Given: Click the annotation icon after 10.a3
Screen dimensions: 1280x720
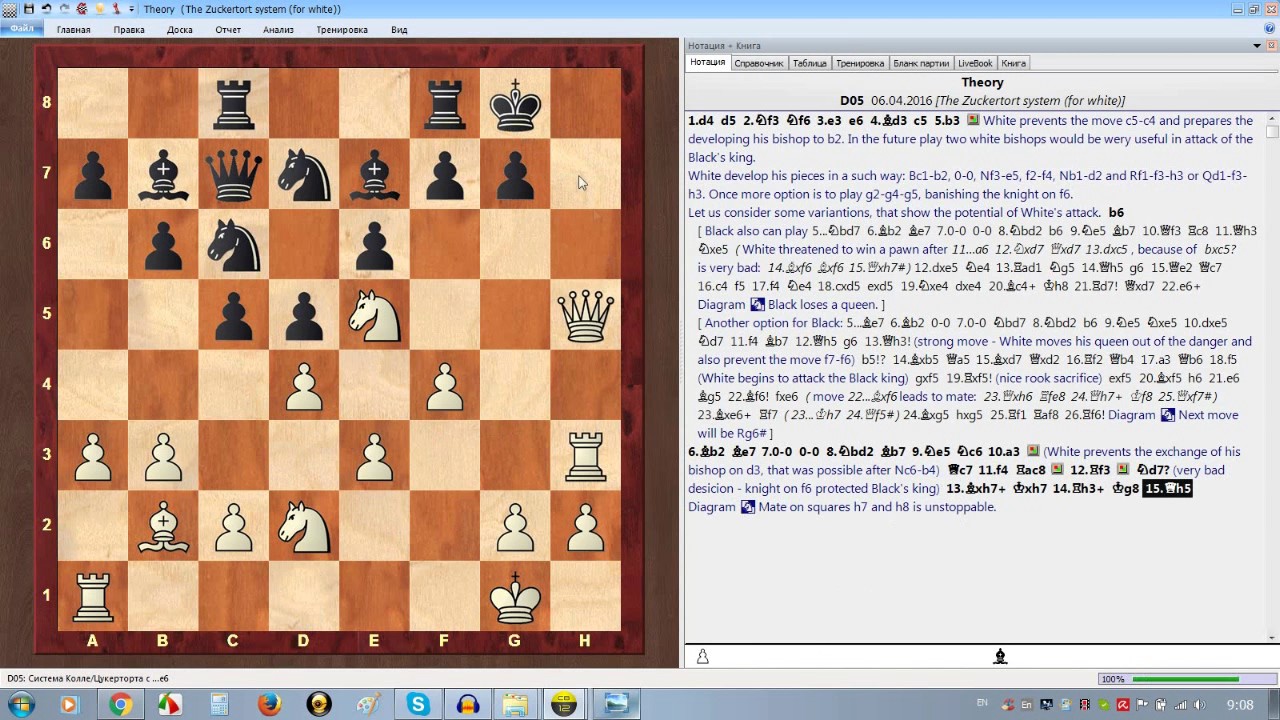Looking at the screenshot, I should pyautogui.click(x=1033, y=452).
